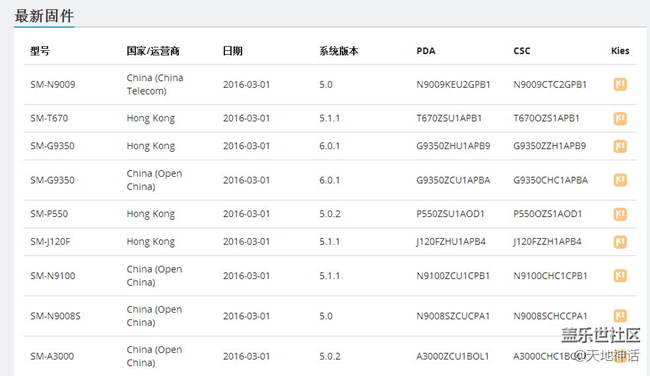Select version 5.0.2 in SM-P550 row
This screenshot has width=650, height=376.
pos(330,214)
